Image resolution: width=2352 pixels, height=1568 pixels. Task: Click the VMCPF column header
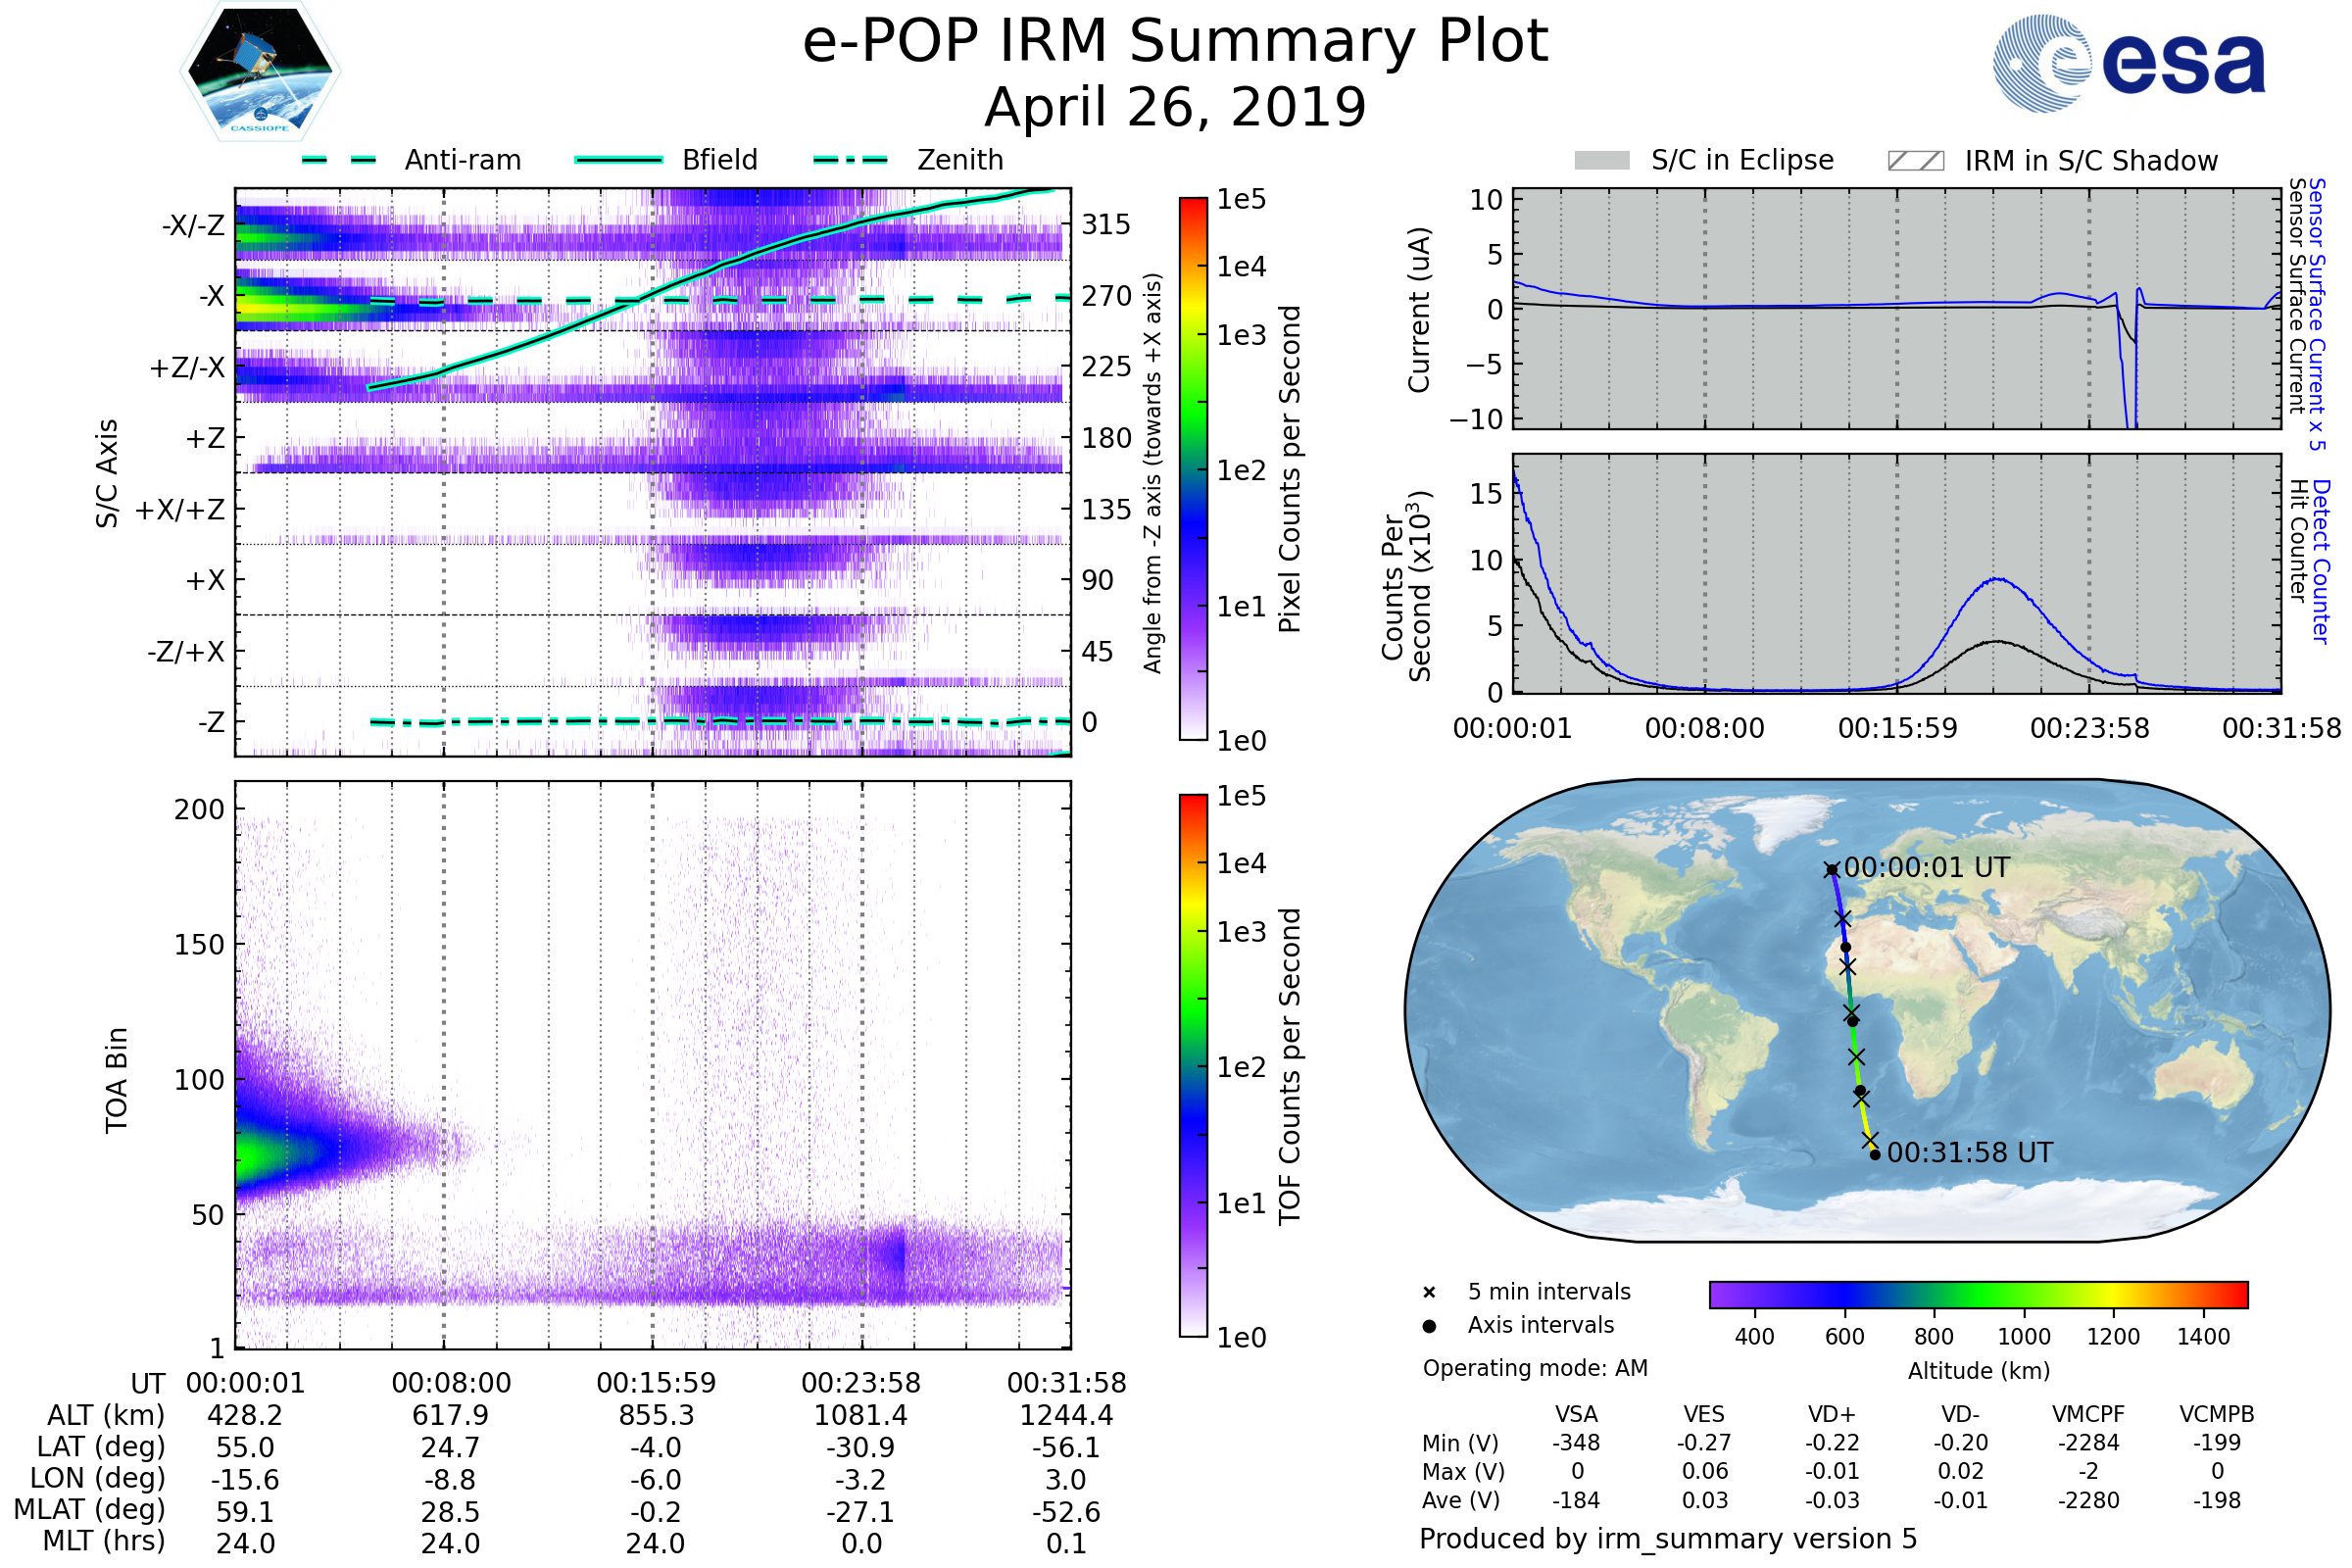click(2088, 1414)
